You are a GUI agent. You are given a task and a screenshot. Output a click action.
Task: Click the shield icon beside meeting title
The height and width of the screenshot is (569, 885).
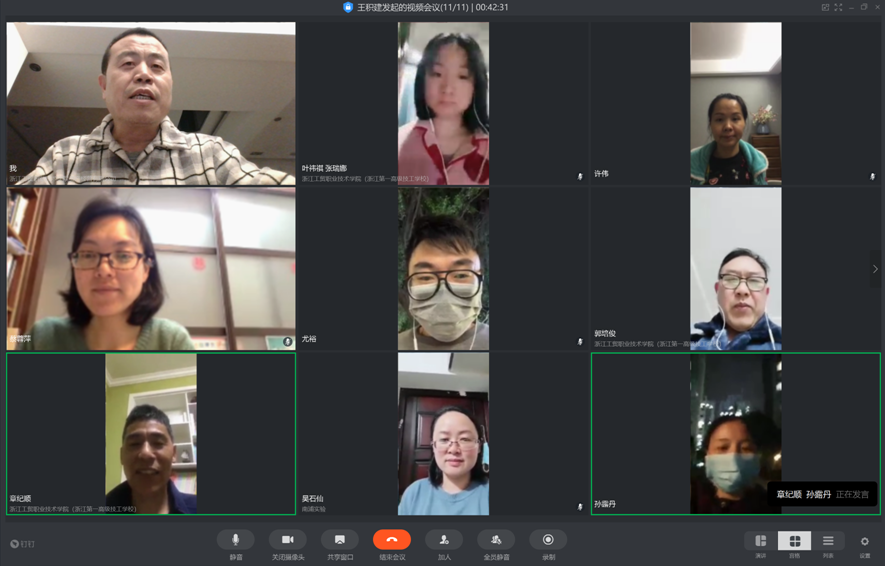348,7
